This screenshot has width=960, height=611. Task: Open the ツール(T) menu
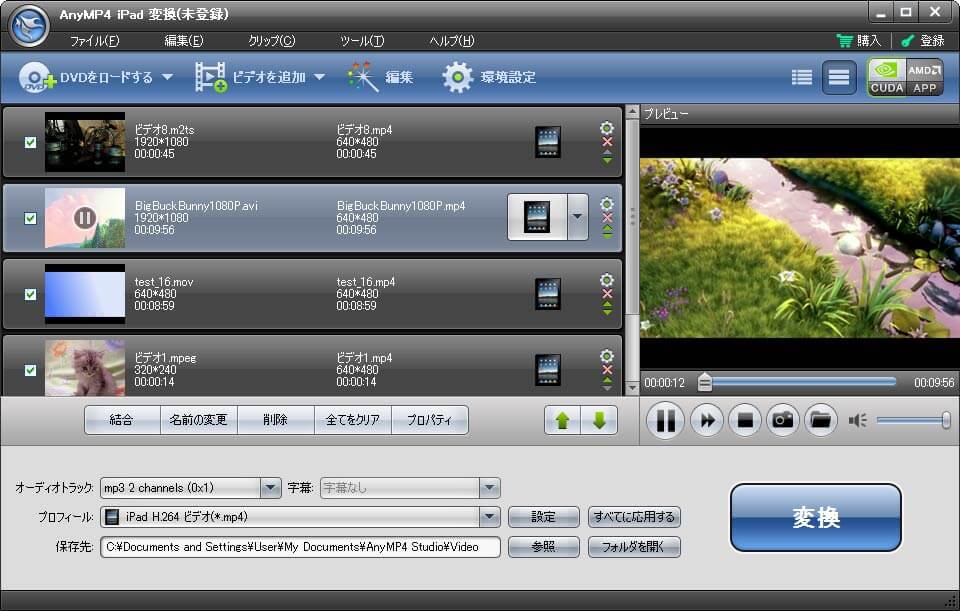[362, 41]
